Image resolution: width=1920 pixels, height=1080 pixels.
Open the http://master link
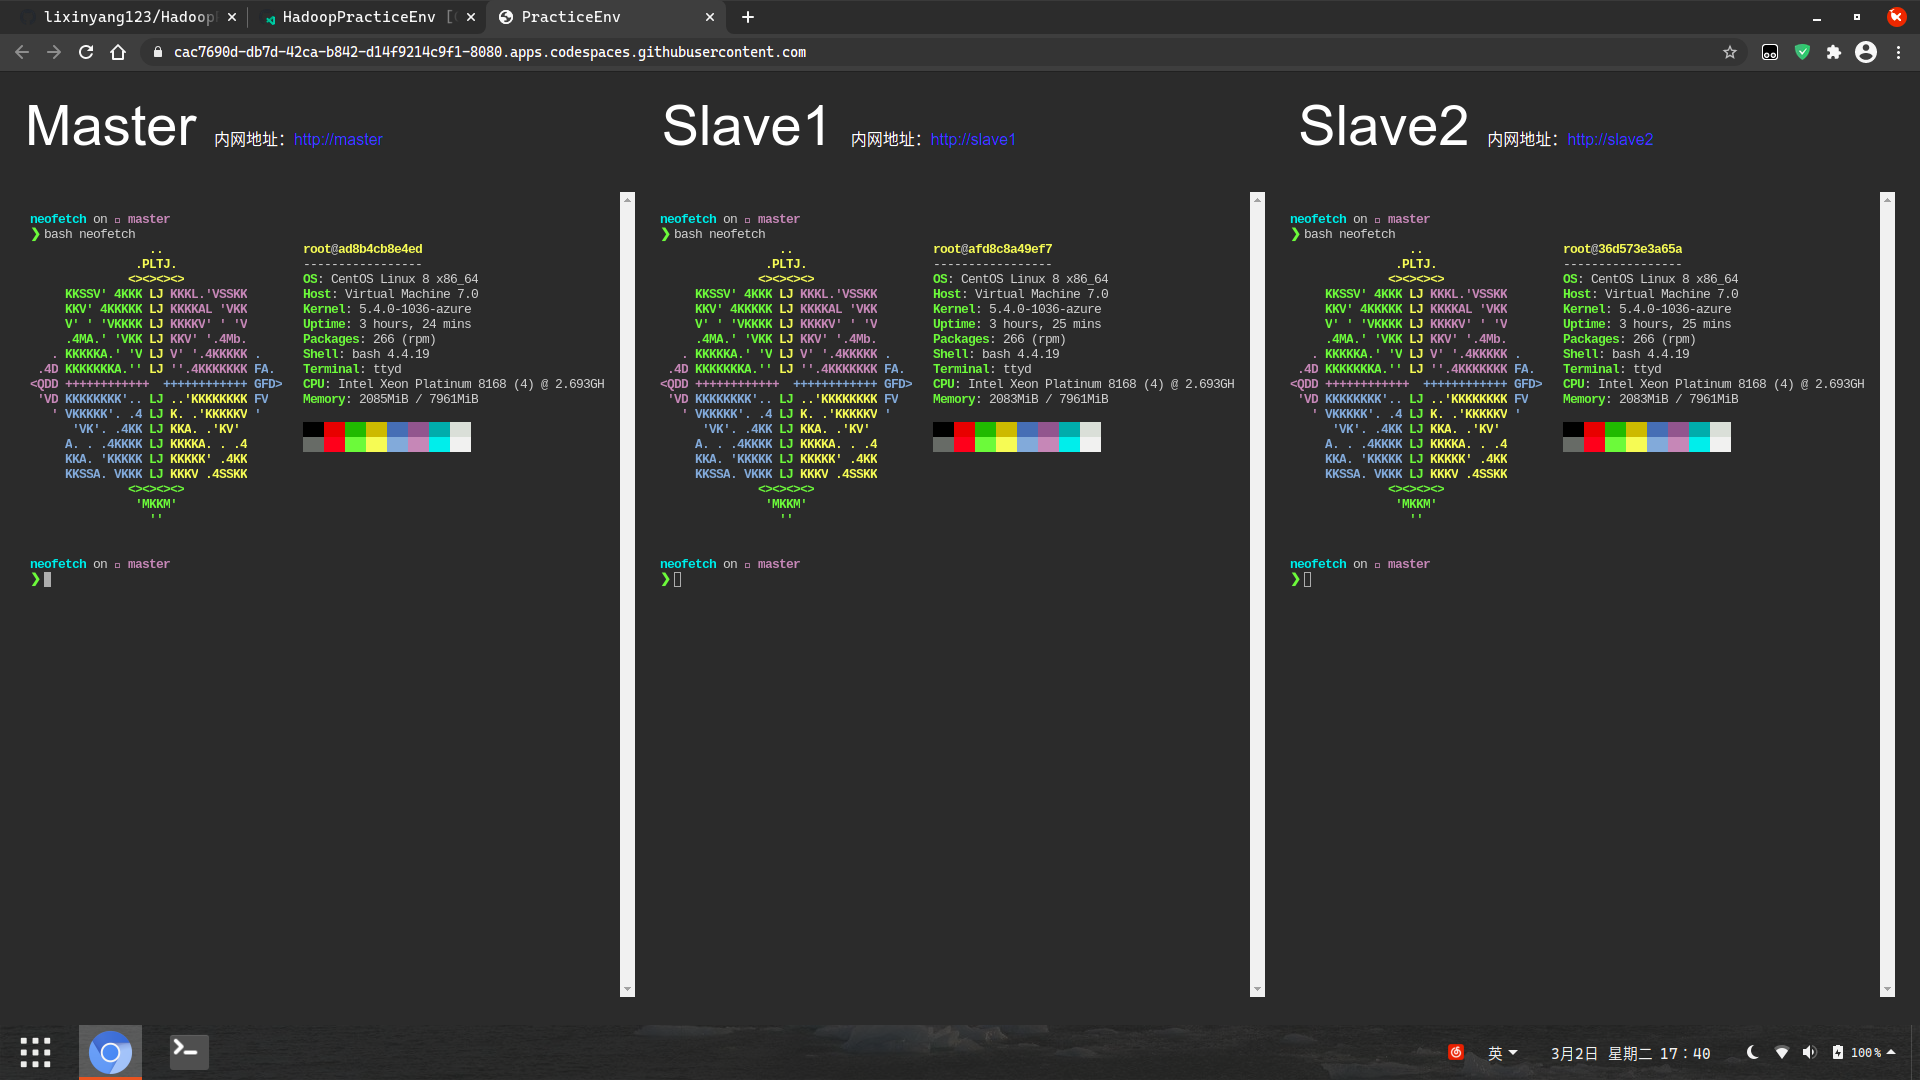point(338,140)
